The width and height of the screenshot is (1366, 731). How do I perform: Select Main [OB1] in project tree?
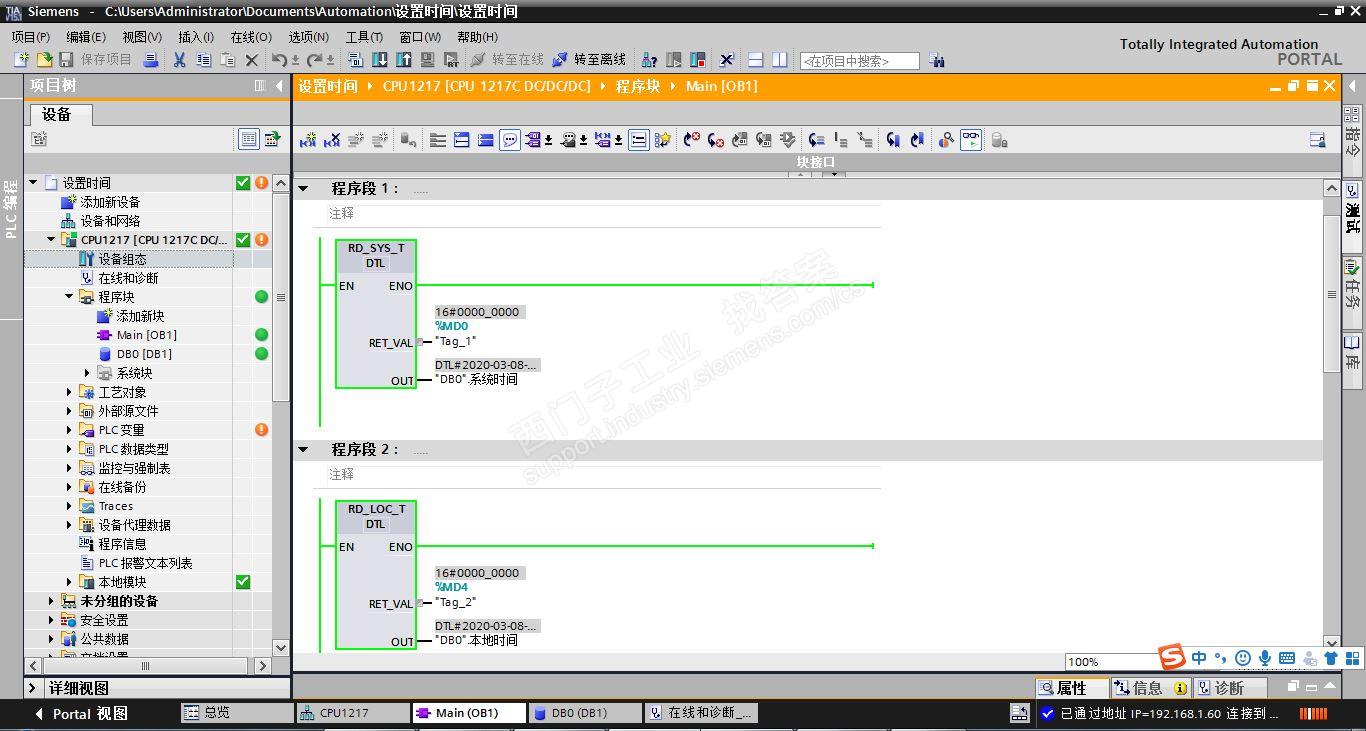[146, 335]
